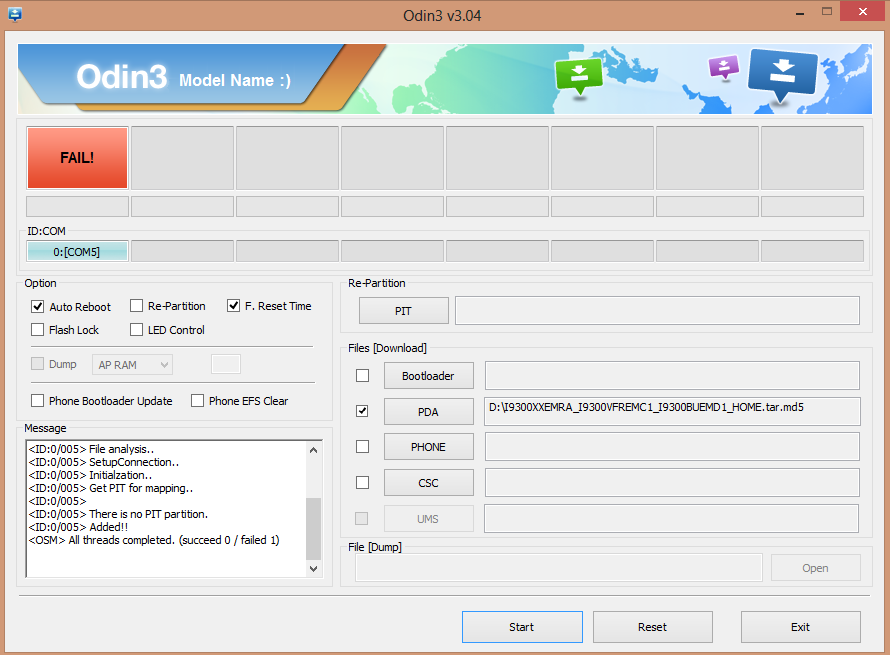Click the Reset button
The height and width of the screenshot is (655, 890).
point(653,627)
